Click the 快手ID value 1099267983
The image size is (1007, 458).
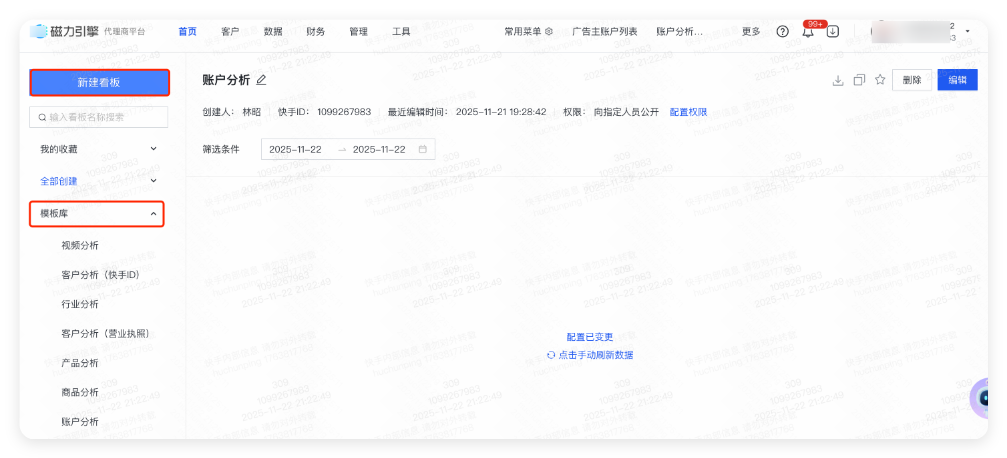344,112
